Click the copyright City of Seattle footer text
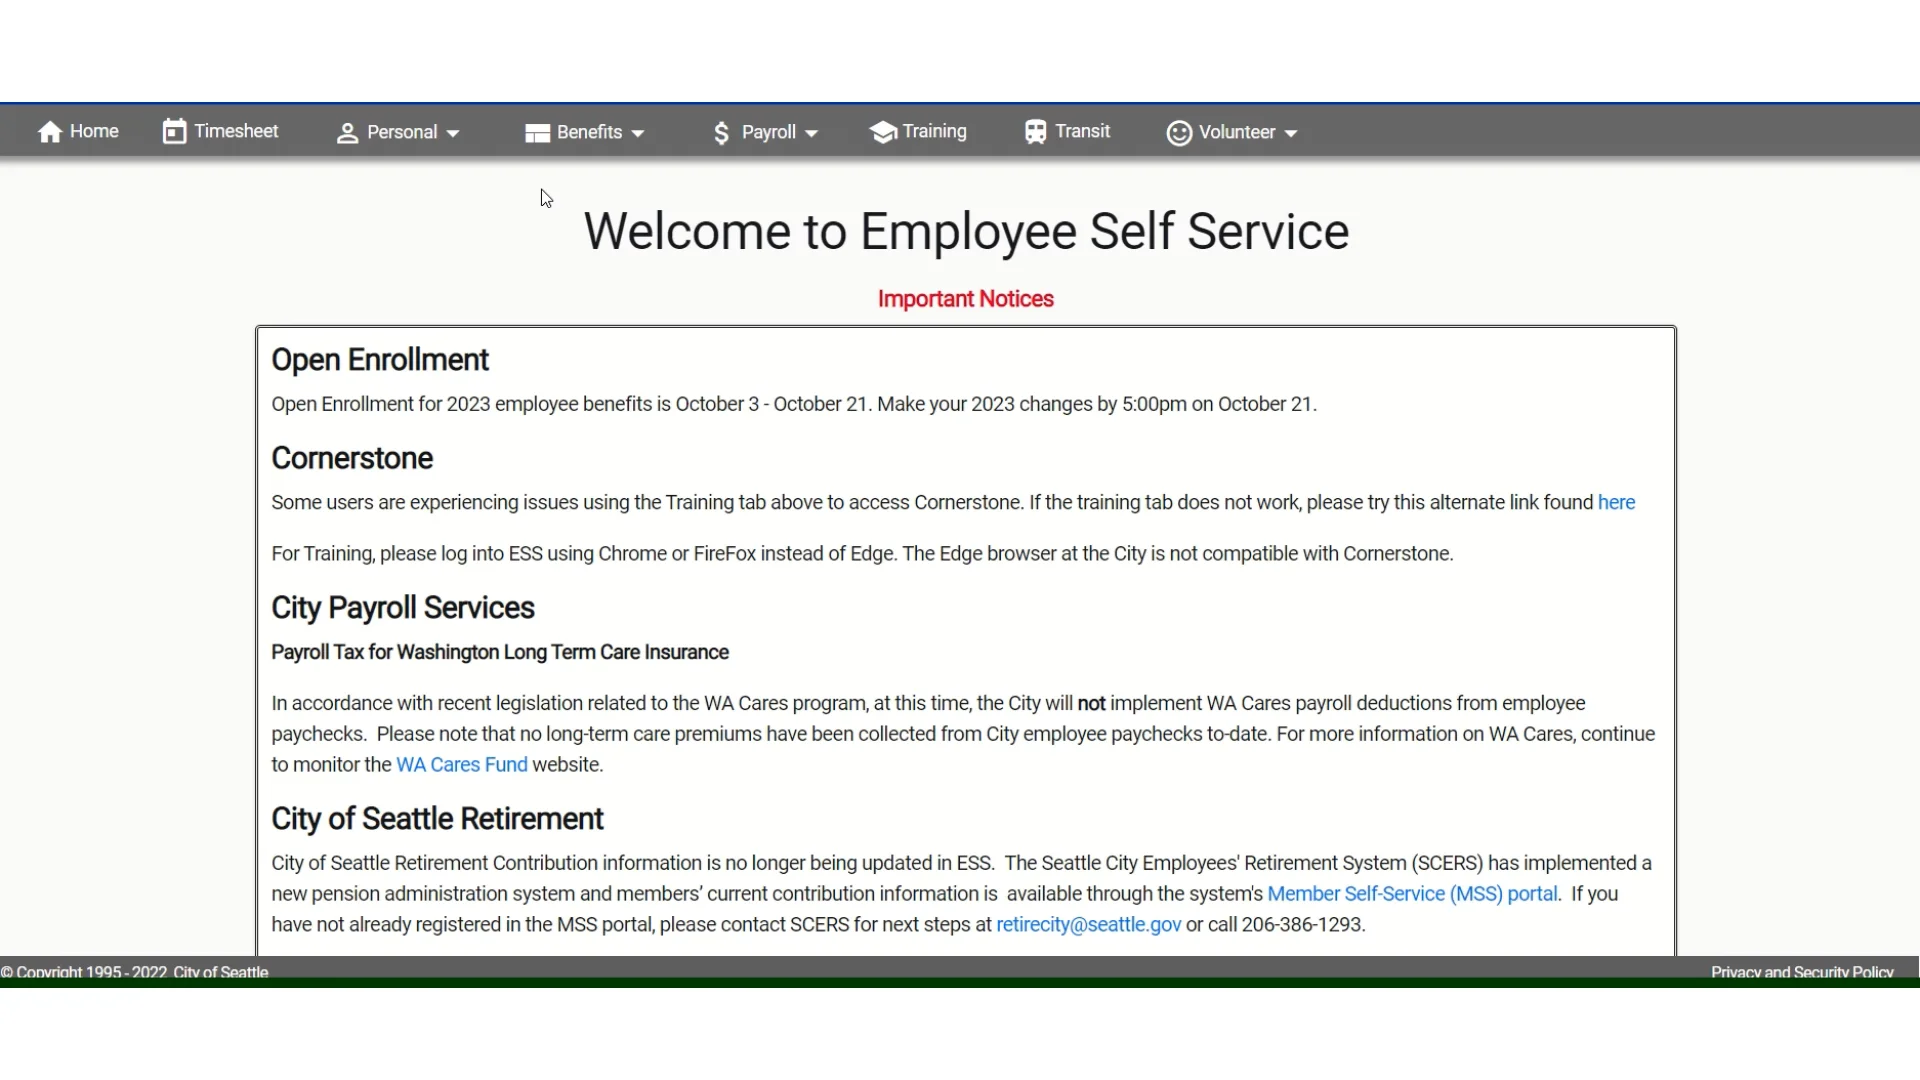 tap(134, 972)
